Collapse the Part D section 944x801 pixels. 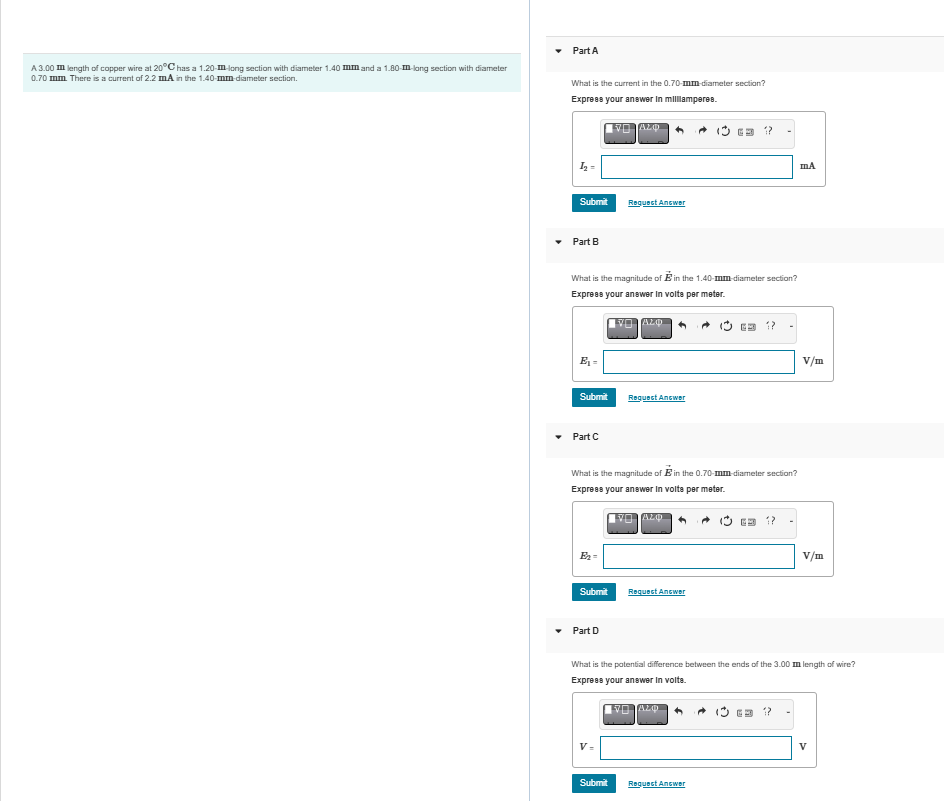pyautogui.click(x=558, y=631)
